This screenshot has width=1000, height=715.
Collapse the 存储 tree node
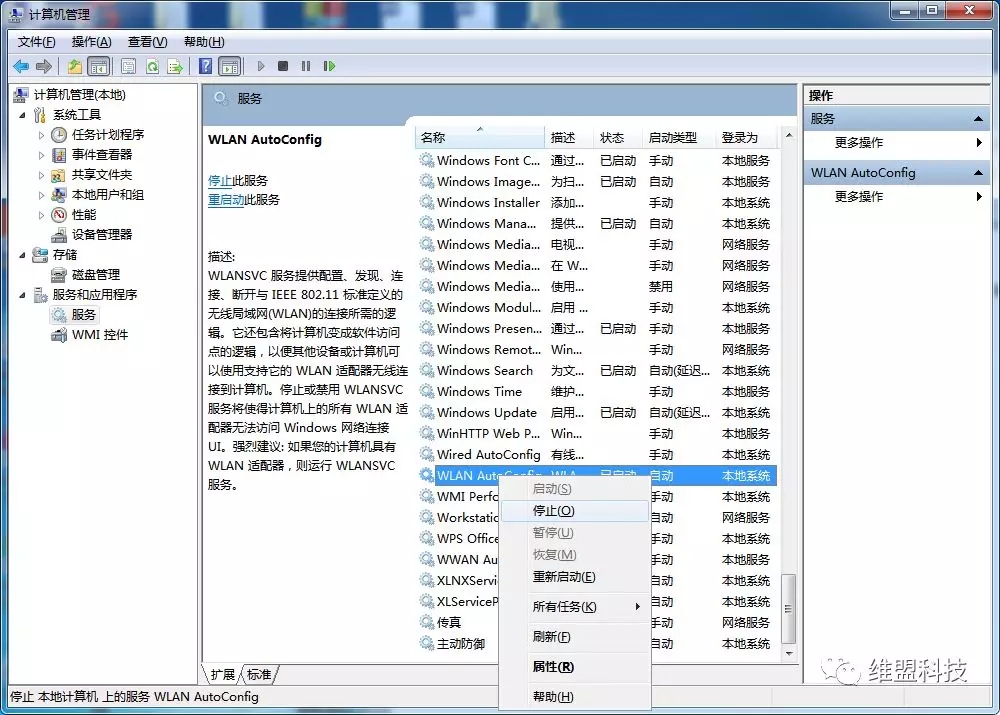22,255
